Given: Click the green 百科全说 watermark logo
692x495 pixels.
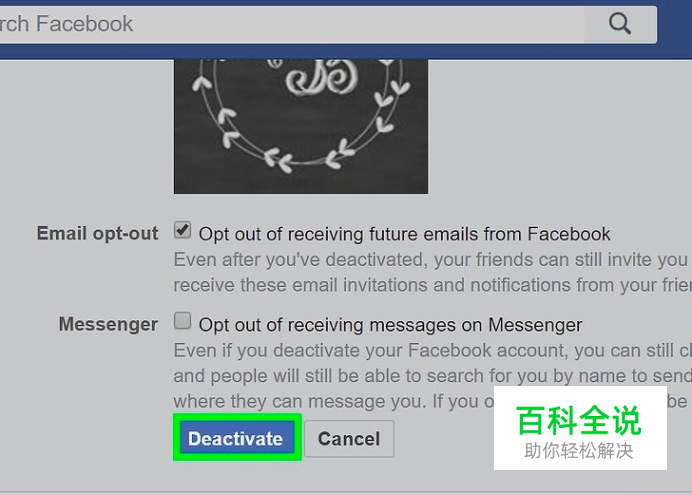Looking at the screenshot, I should click(x=578, y=420).
